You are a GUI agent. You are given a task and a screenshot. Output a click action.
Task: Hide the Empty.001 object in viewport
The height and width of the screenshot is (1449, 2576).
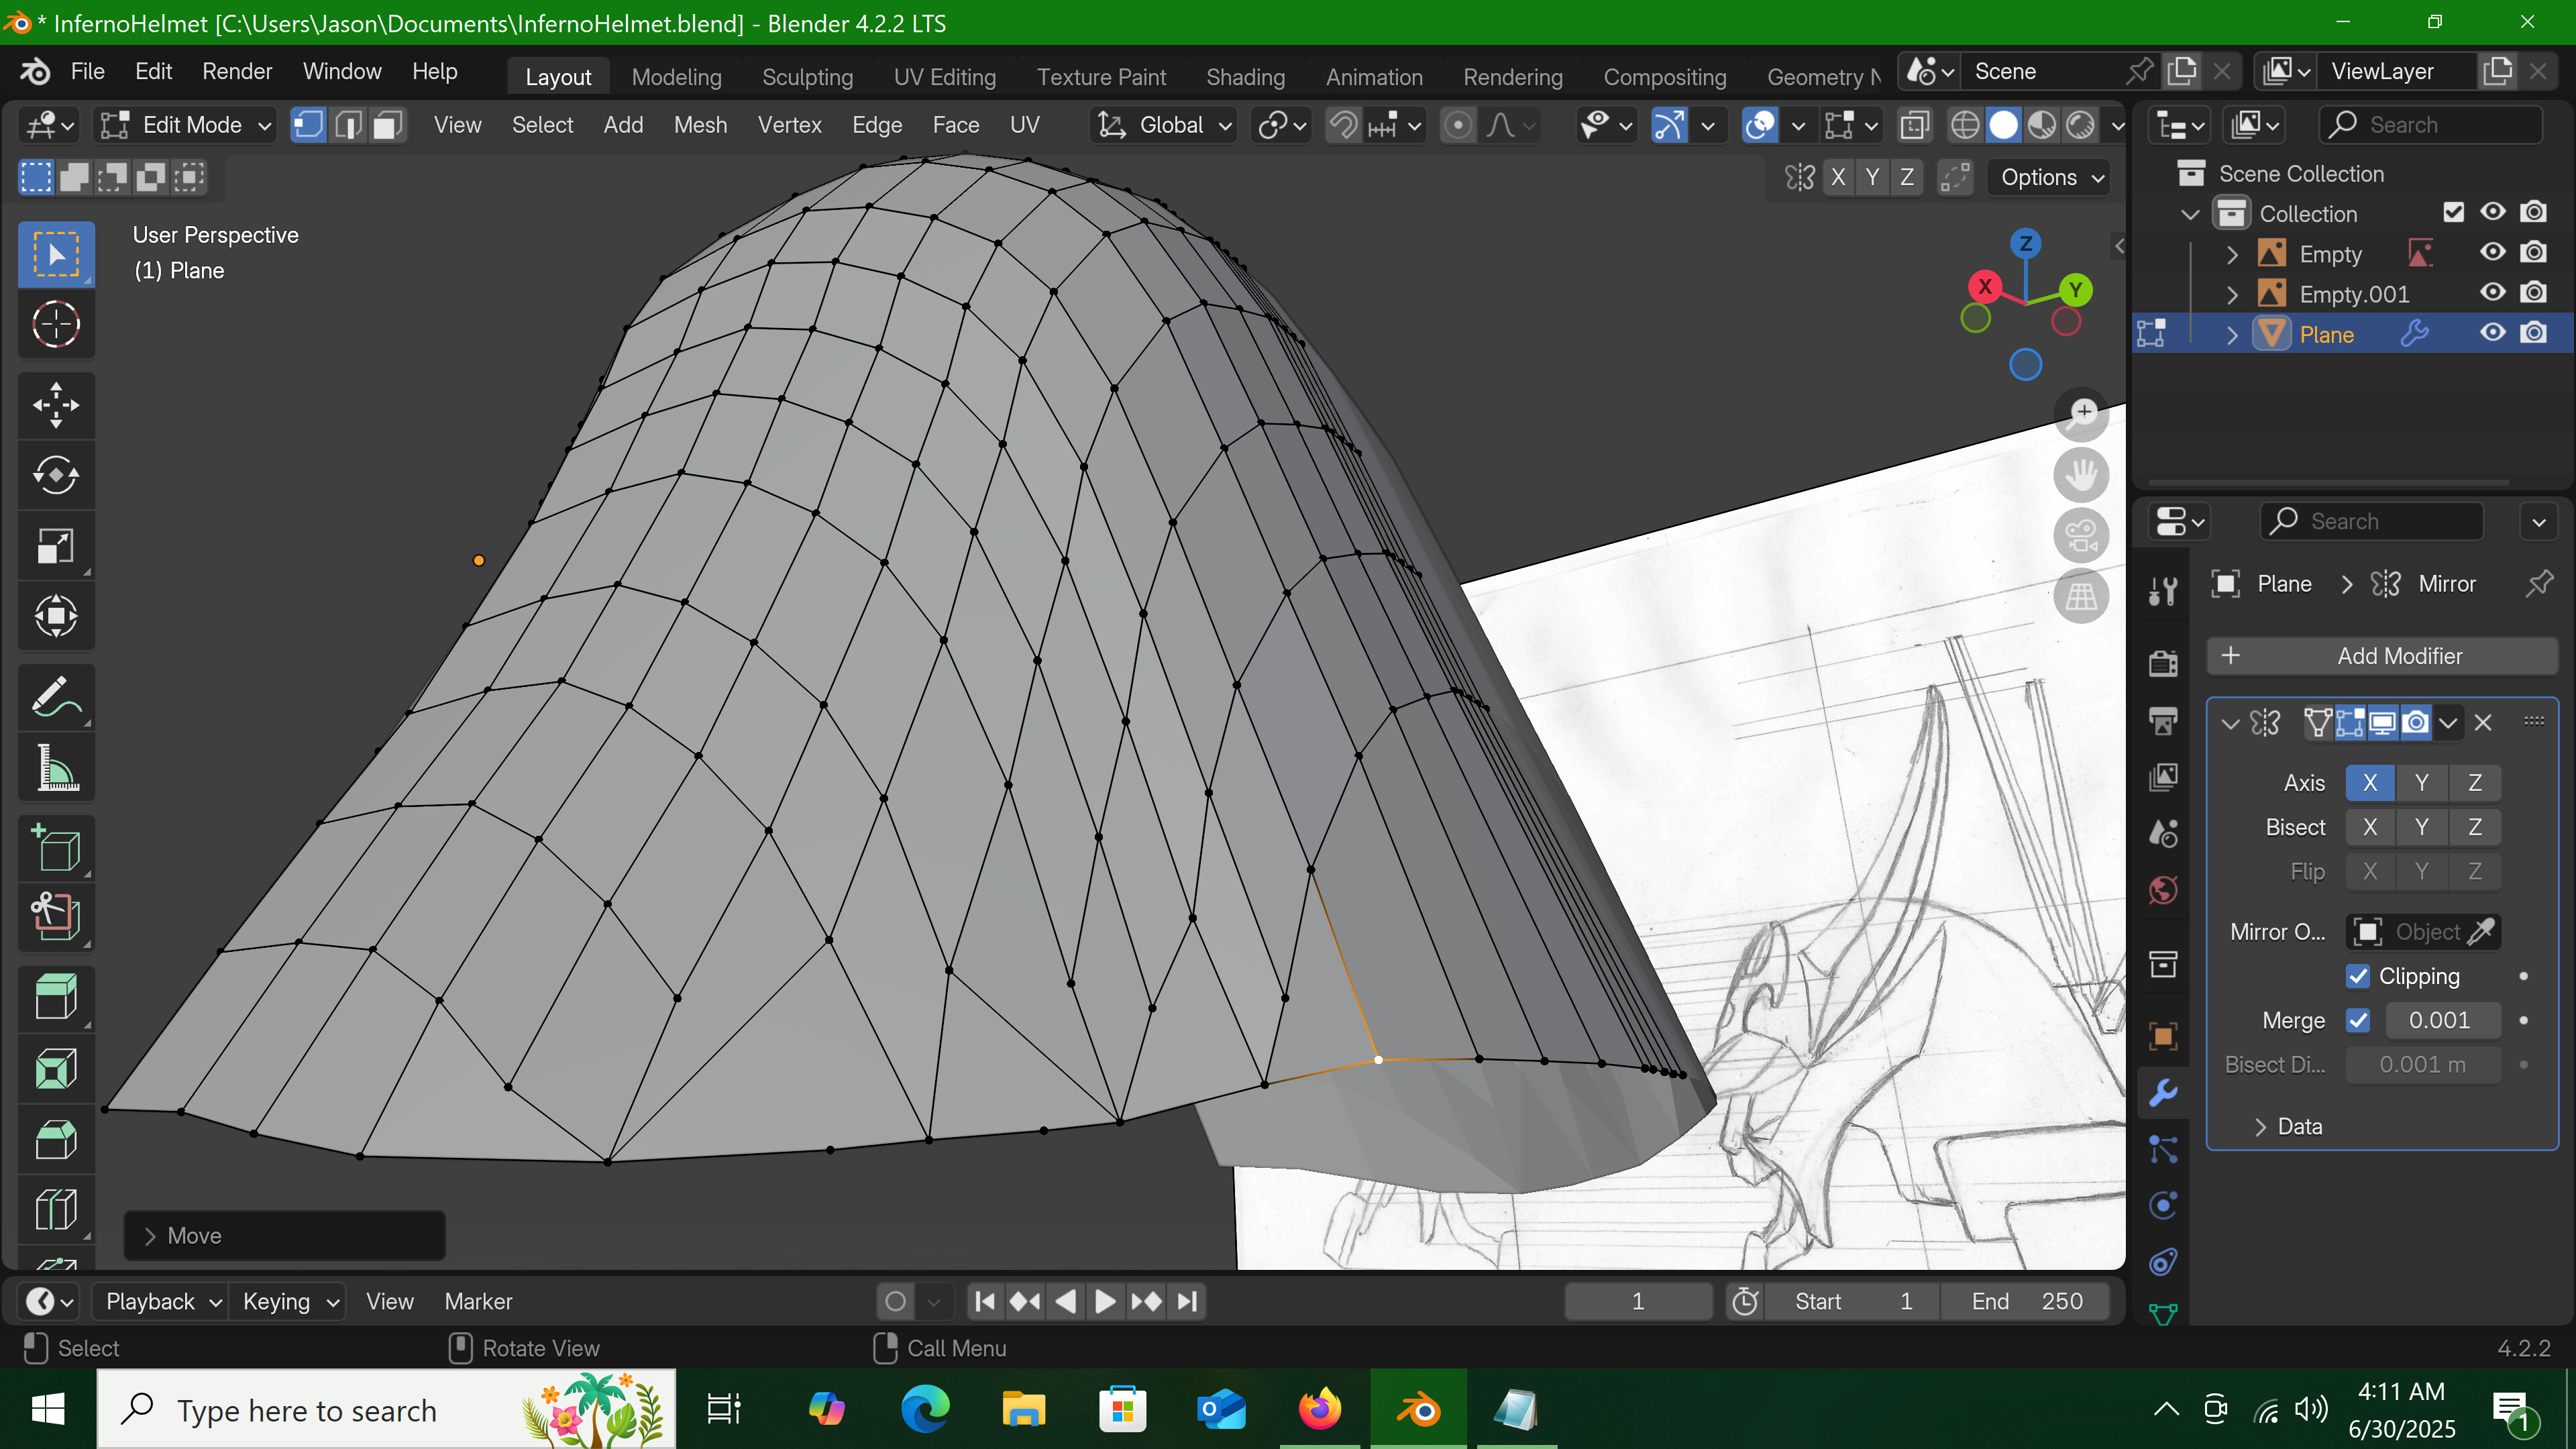coord(2492,292)
